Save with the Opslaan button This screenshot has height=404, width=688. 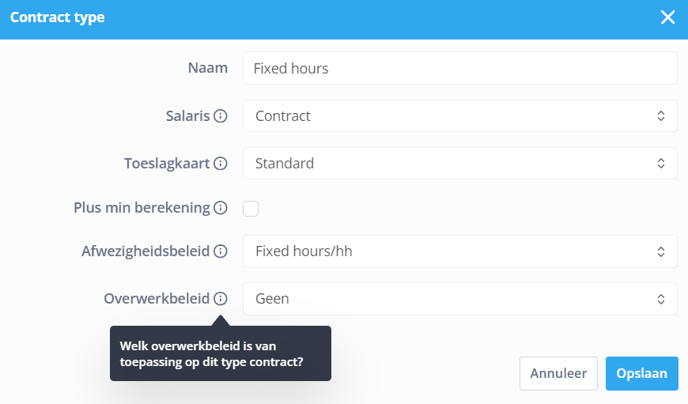642,373
